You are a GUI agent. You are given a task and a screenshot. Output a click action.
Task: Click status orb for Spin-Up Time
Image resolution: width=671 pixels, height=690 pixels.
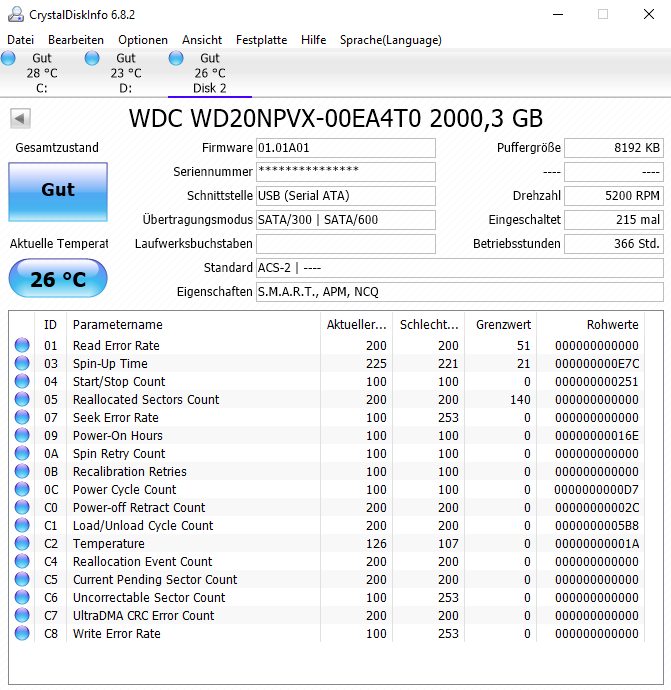[22, 363]
